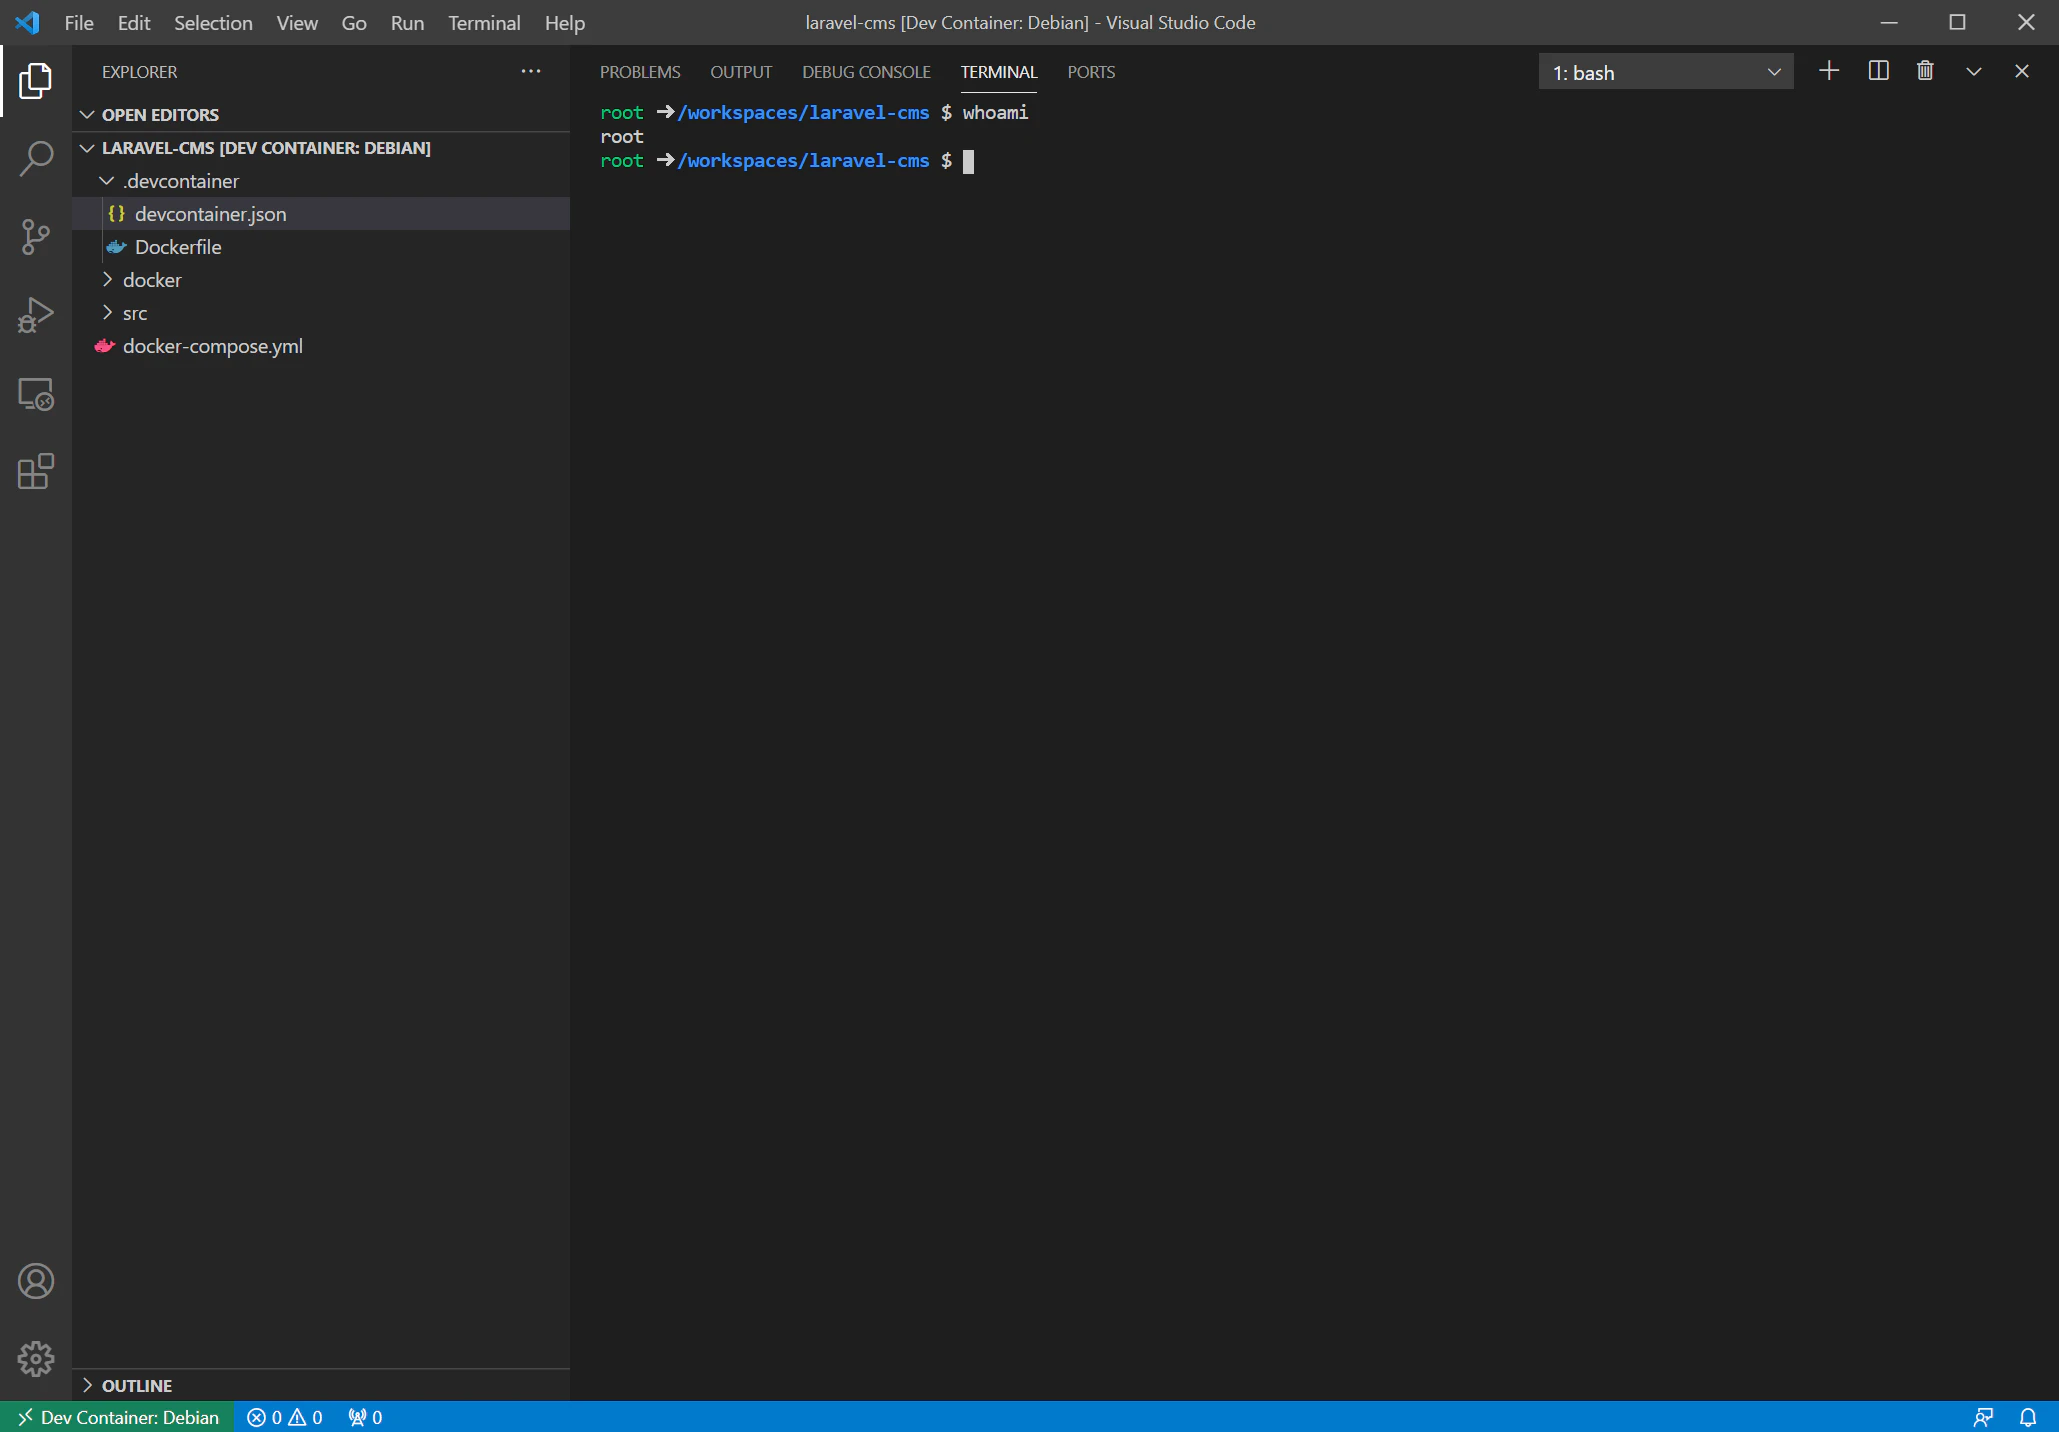Click the terminal prompt input area
The width and height of the screenshot is (2059, 1432).
point(968,161)
